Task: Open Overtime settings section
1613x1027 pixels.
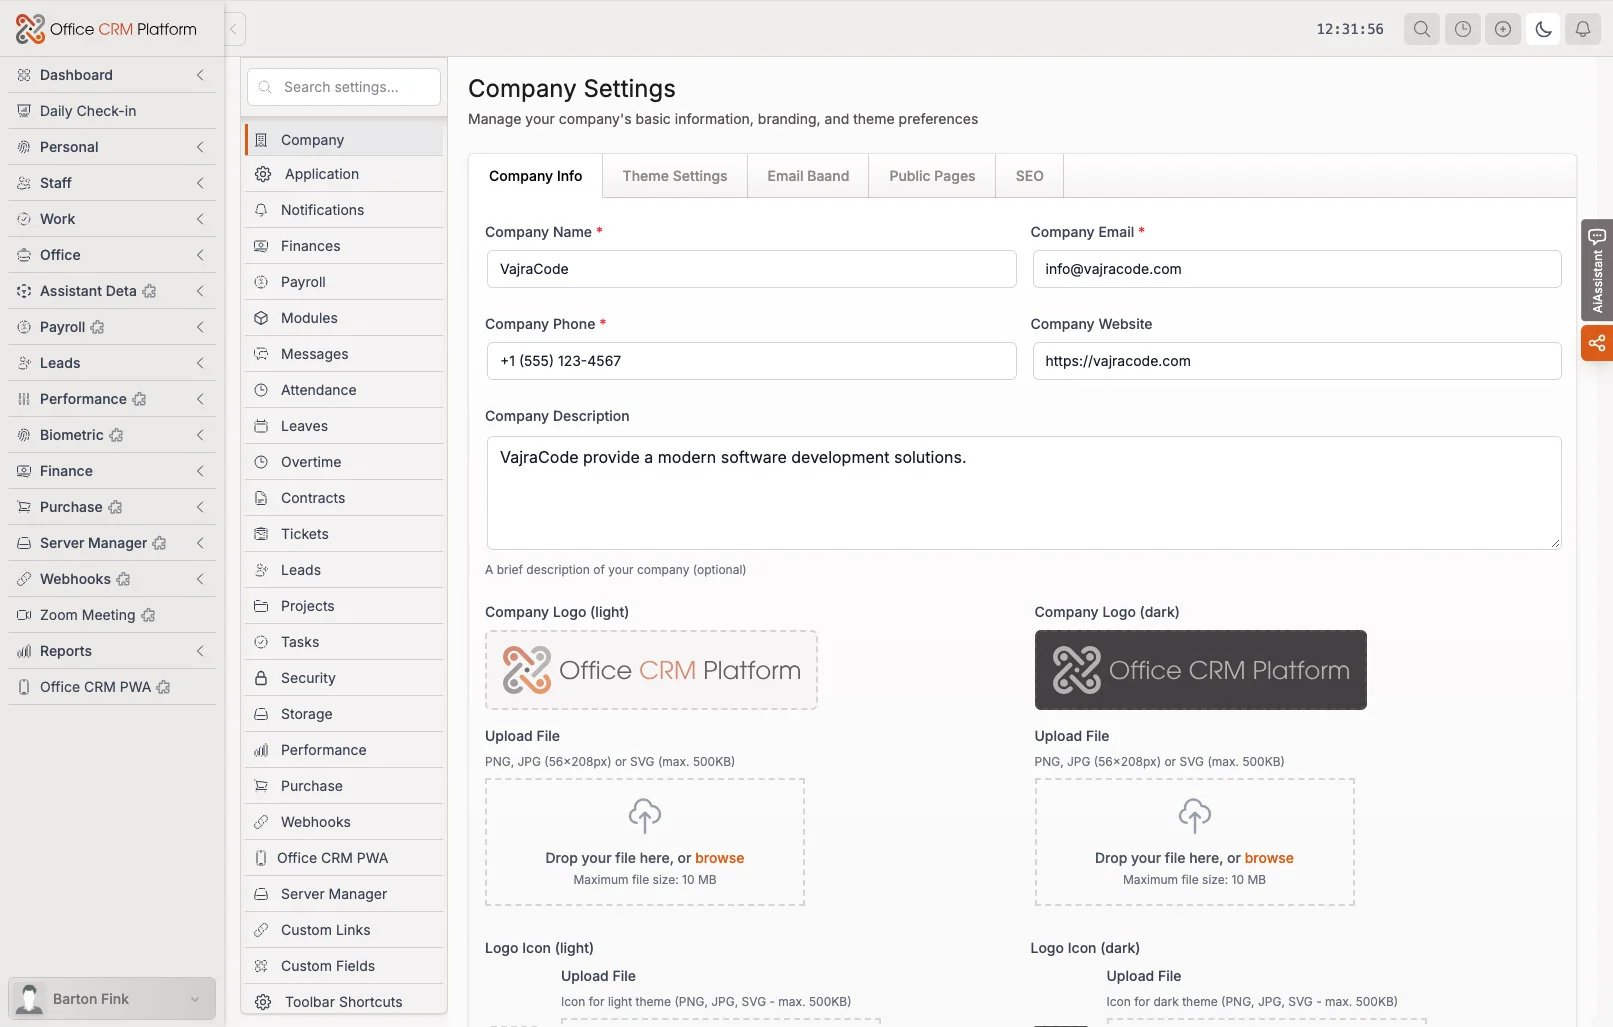Action: click(x=344, y=462)
